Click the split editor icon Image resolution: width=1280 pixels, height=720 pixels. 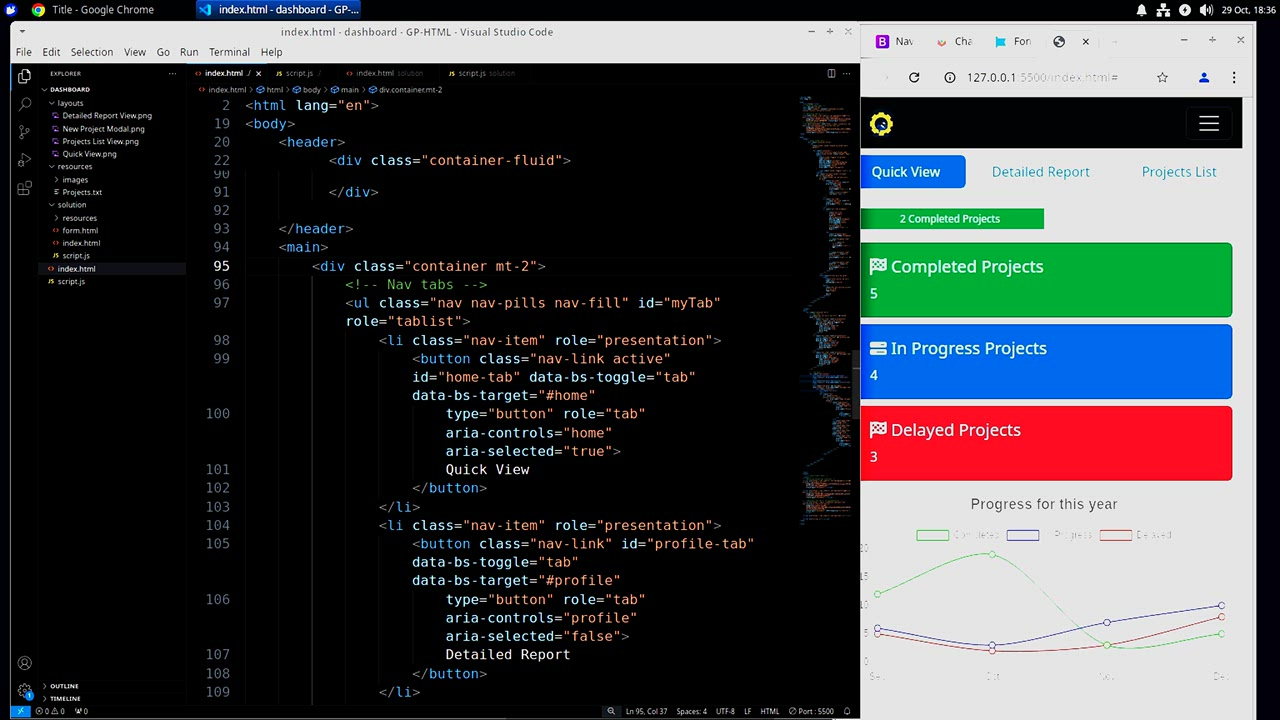tap(831, 73)
